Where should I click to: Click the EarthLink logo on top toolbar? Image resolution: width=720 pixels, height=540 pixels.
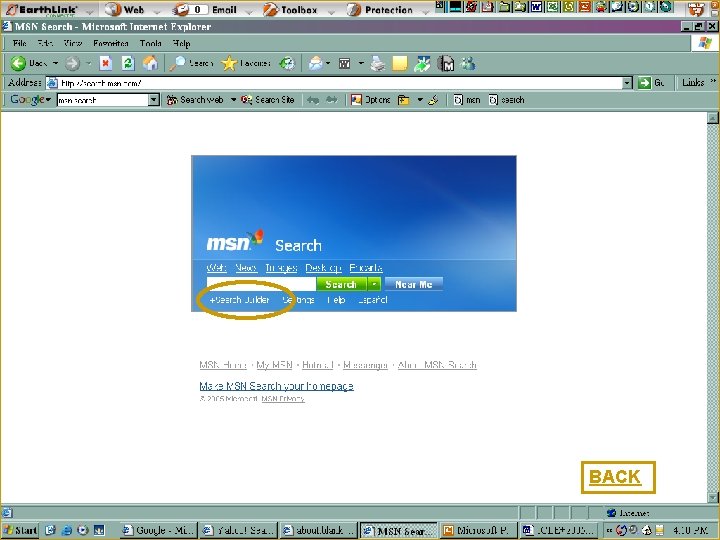pos(42,10)
